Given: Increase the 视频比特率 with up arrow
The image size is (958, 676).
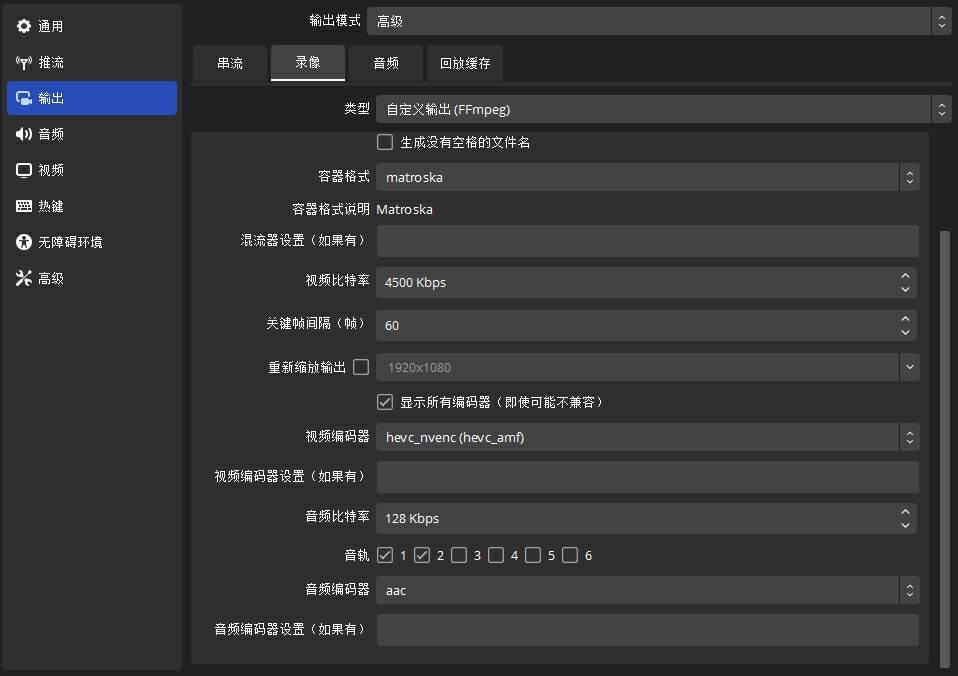Looking at the screenshot, I should point(905,276).
